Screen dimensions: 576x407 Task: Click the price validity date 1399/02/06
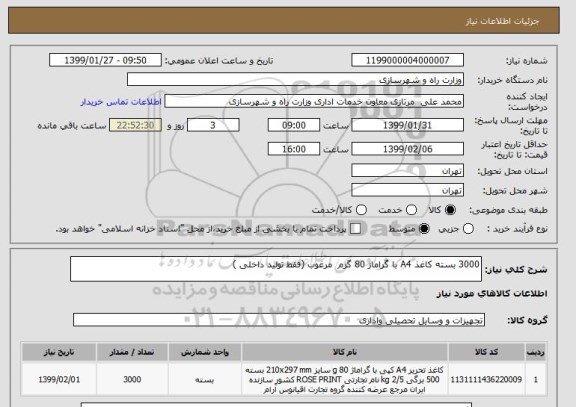click(x=407, y=149)
